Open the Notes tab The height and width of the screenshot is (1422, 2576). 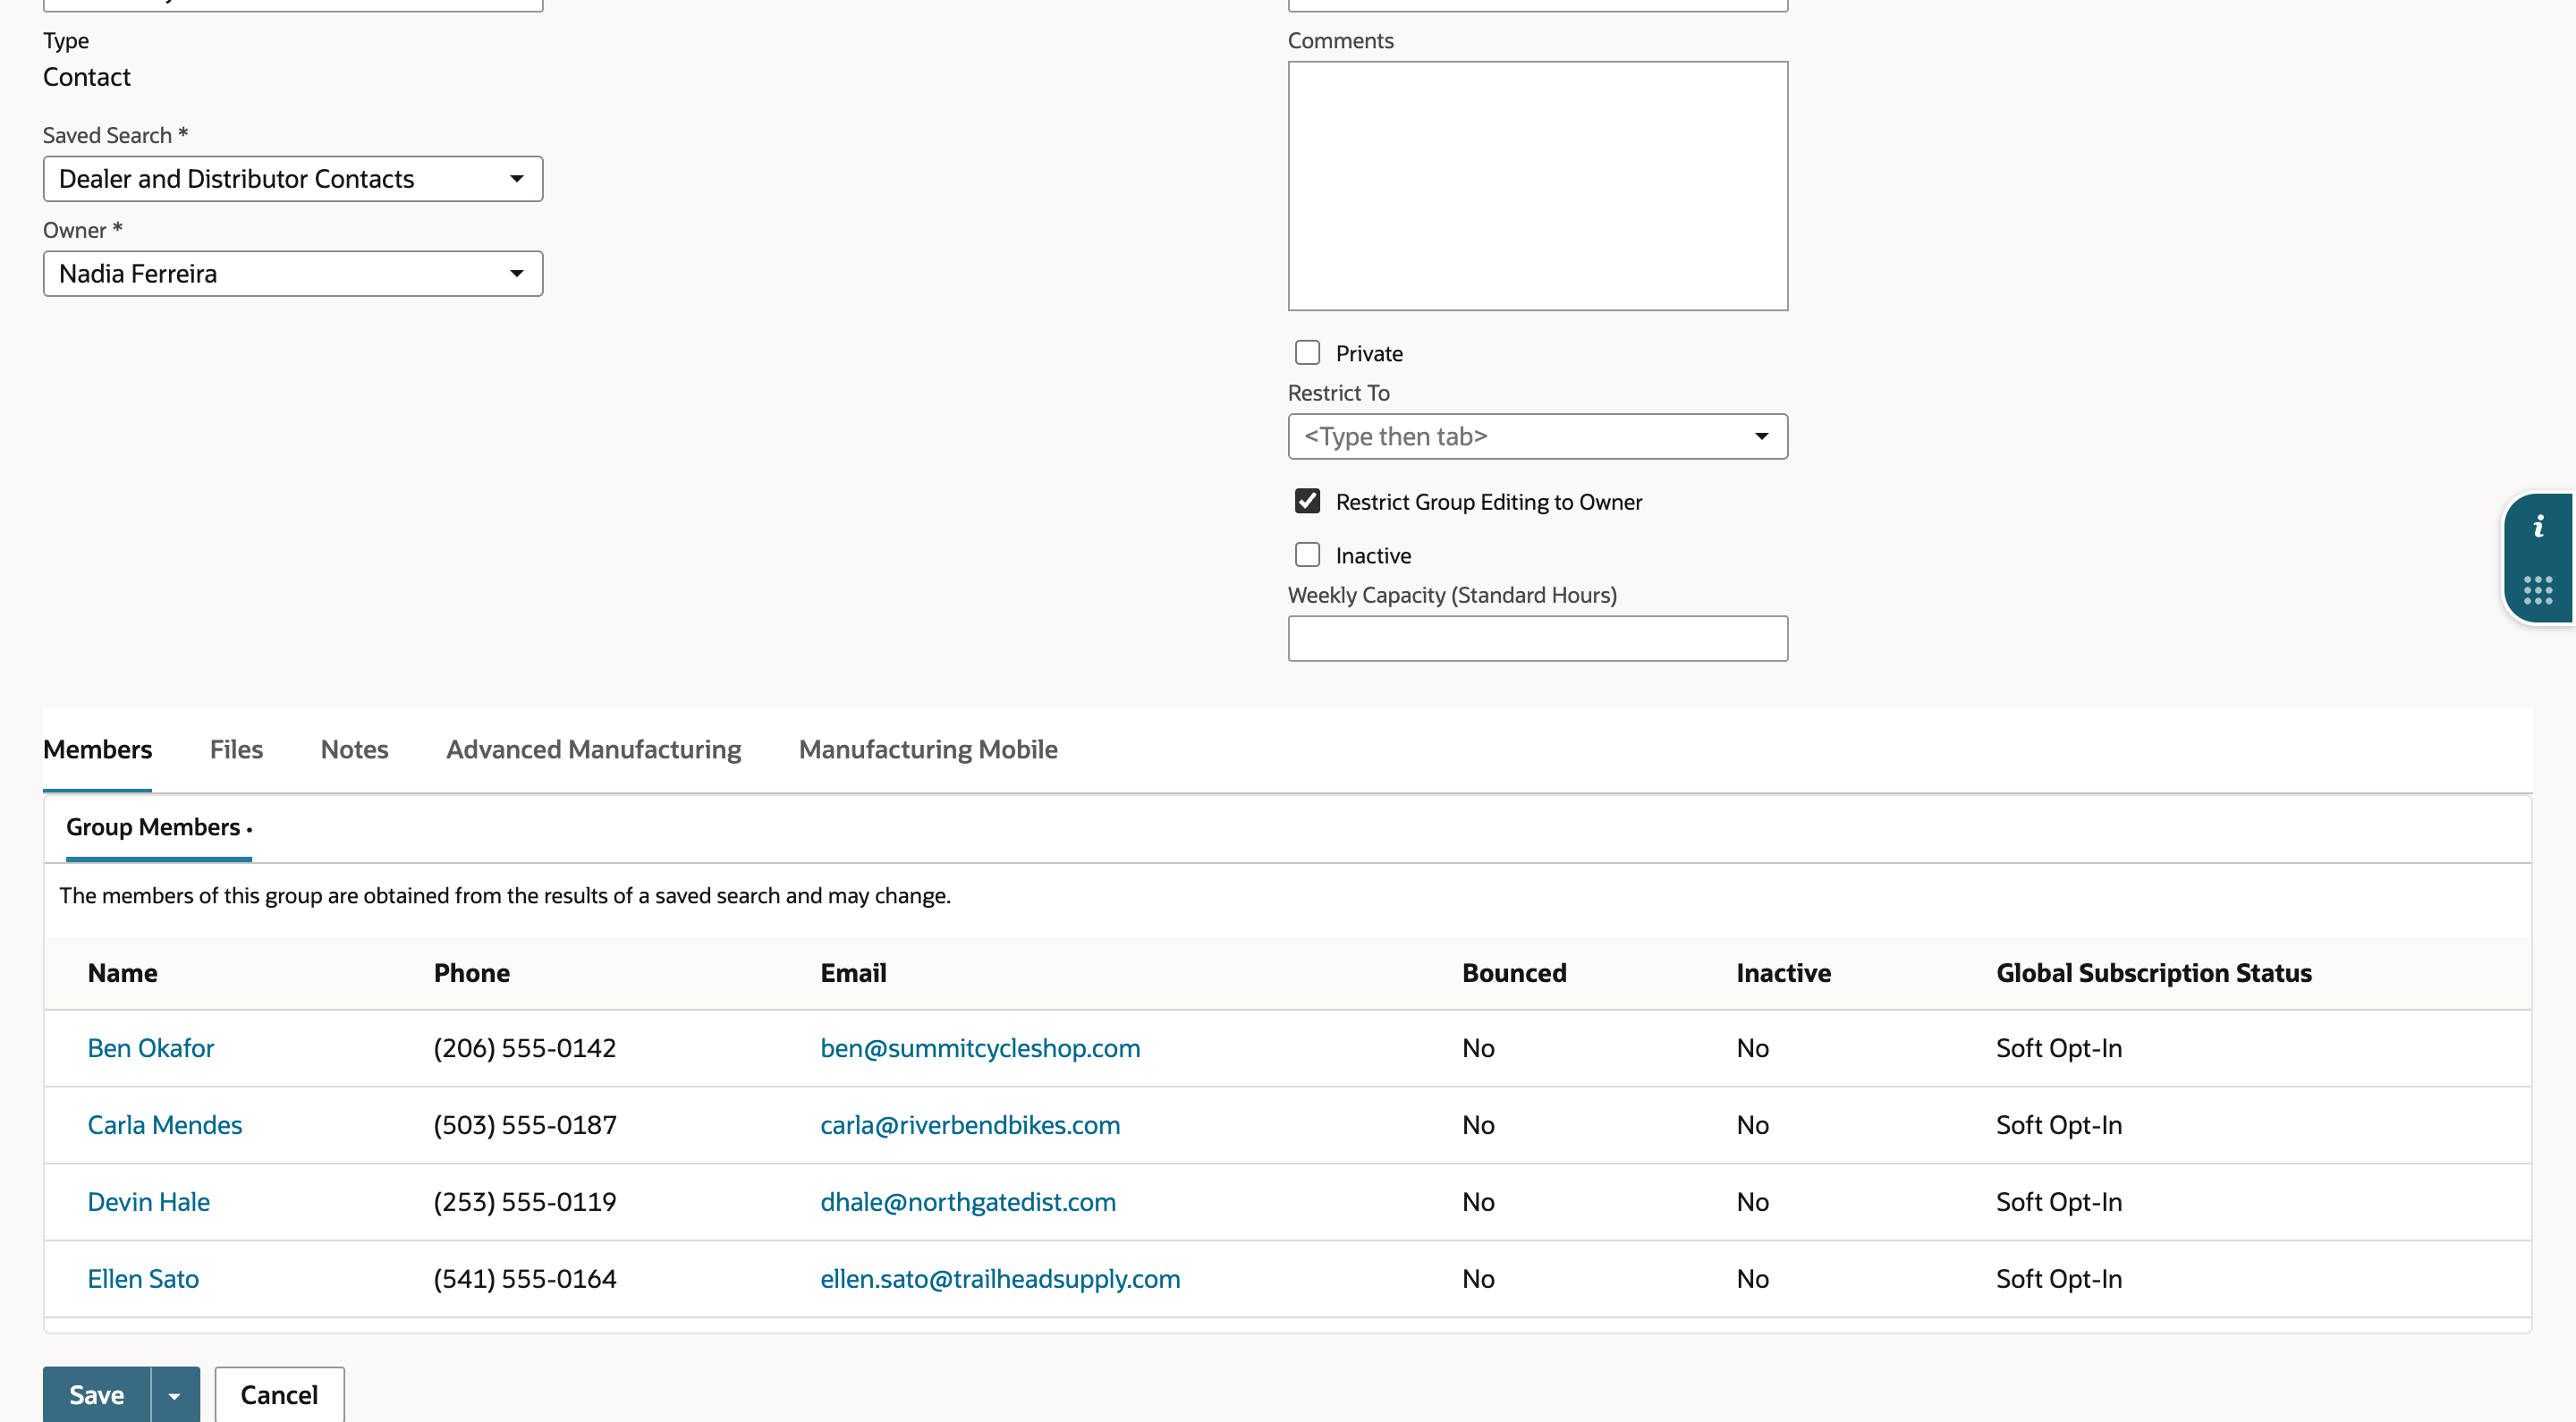pyautogui.click(x=354, y=750)
